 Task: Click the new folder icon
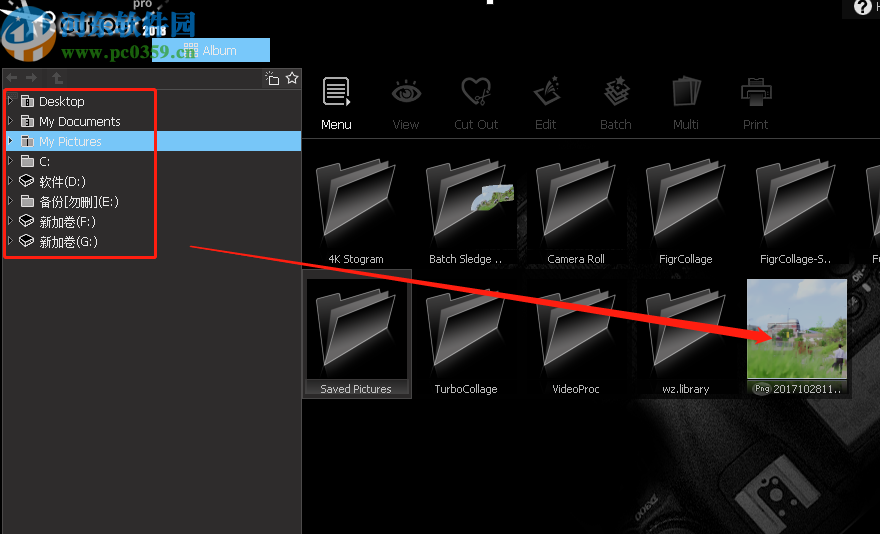272,78
